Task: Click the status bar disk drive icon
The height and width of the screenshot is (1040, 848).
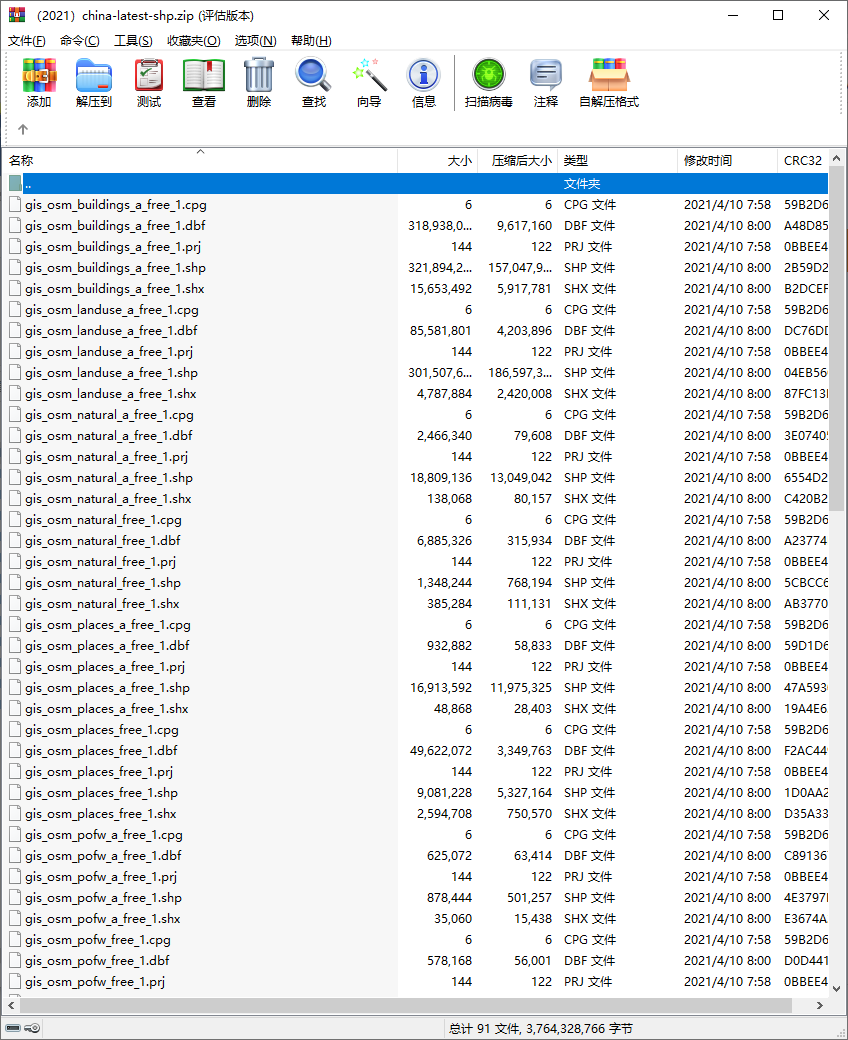Action: pyautogui.click(x=13, y=1028)
